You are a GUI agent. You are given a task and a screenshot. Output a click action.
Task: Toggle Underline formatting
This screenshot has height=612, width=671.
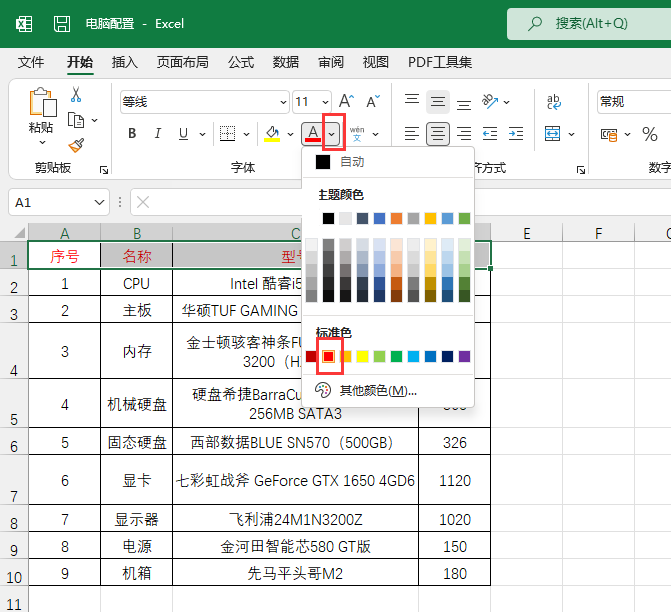(184, 134)
